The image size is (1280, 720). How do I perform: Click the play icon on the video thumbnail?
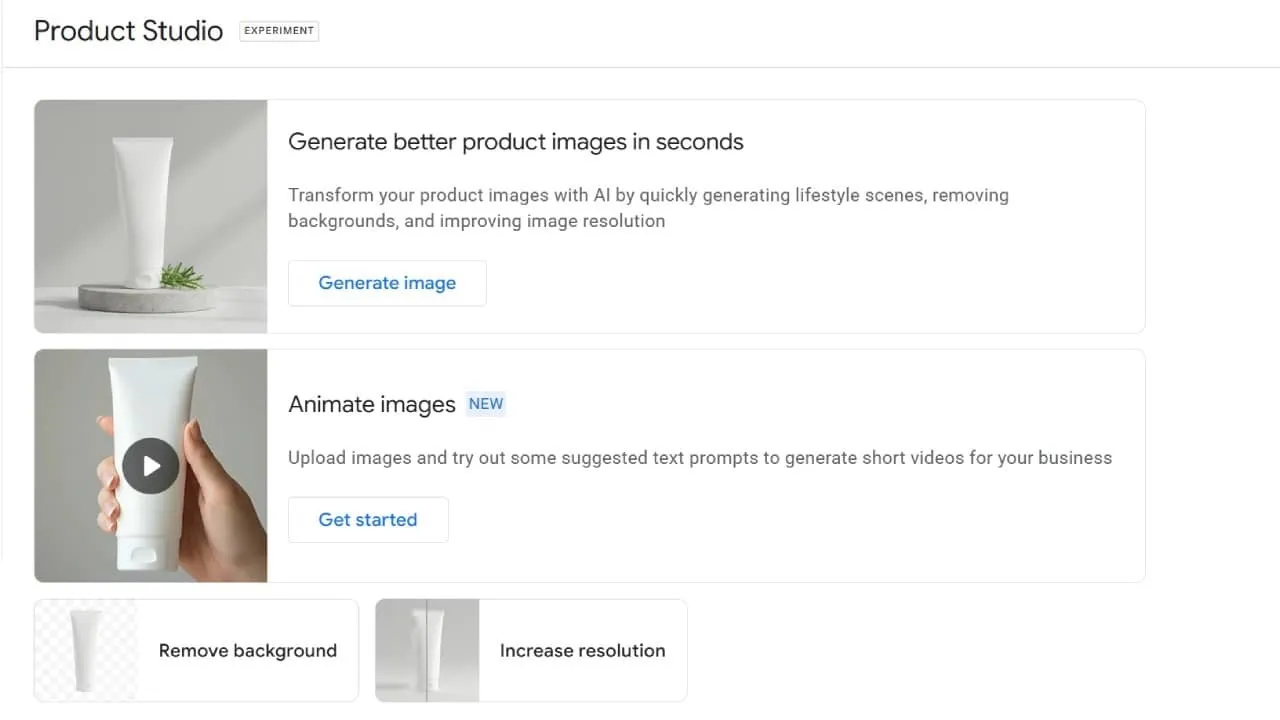click(x=151, y=466)
